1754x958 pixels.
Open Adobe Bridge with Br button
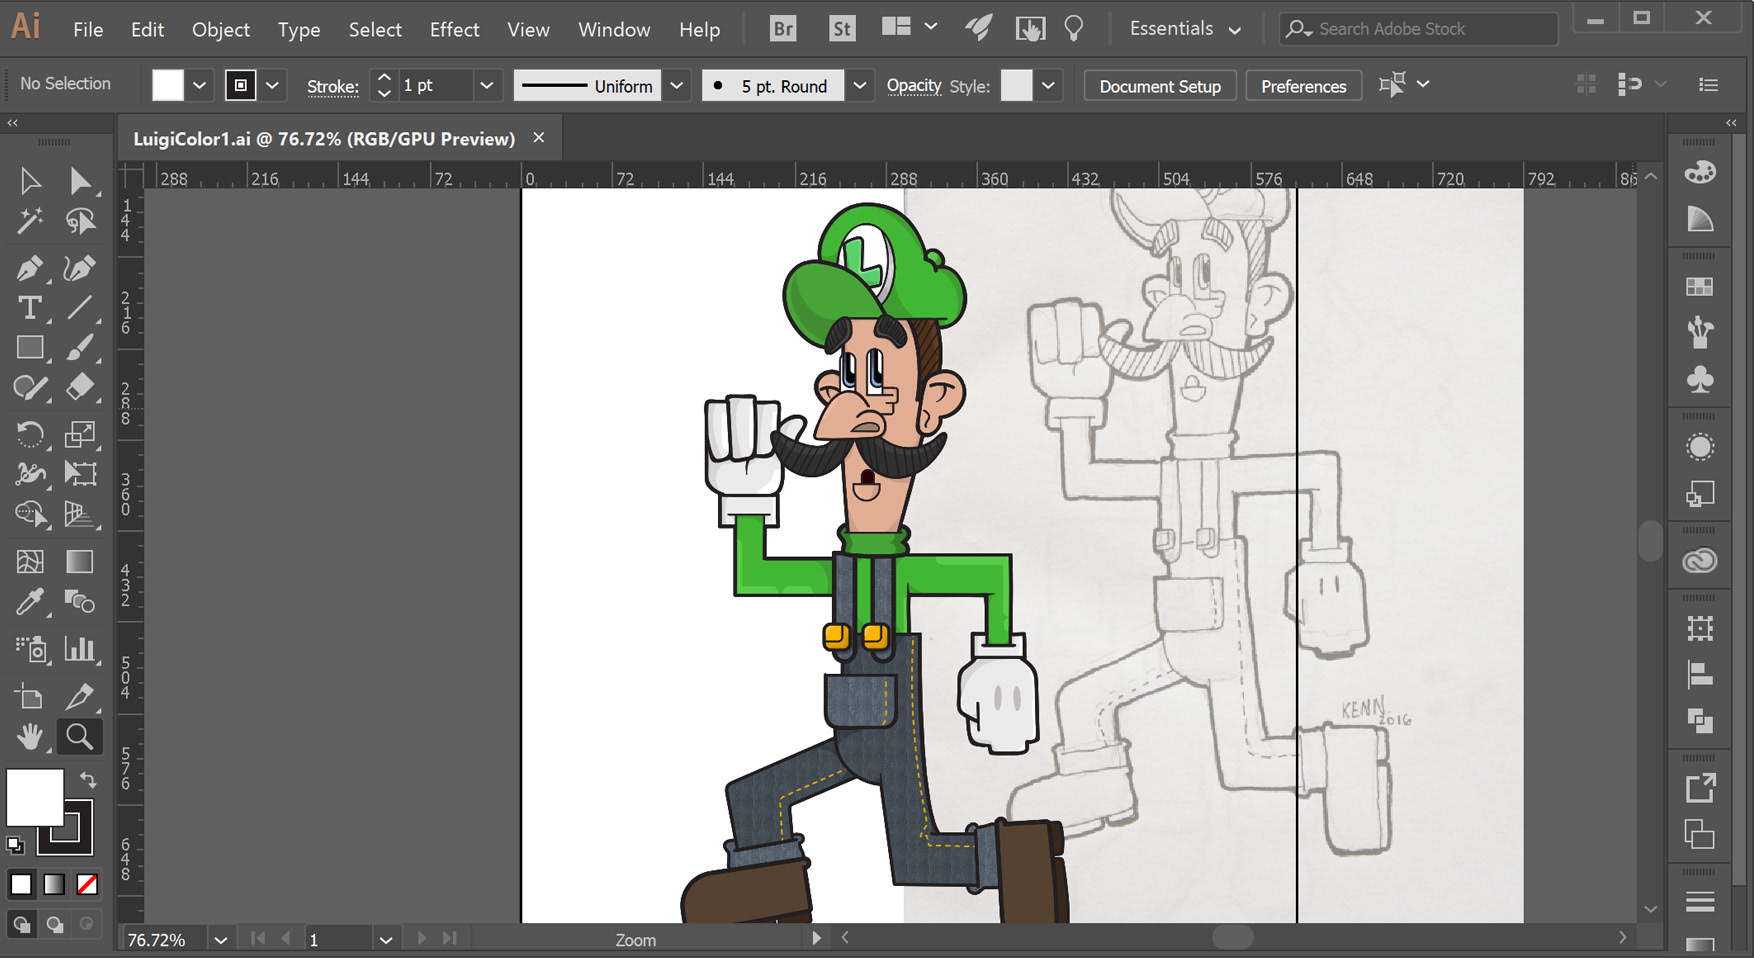[x=783, y=29]
